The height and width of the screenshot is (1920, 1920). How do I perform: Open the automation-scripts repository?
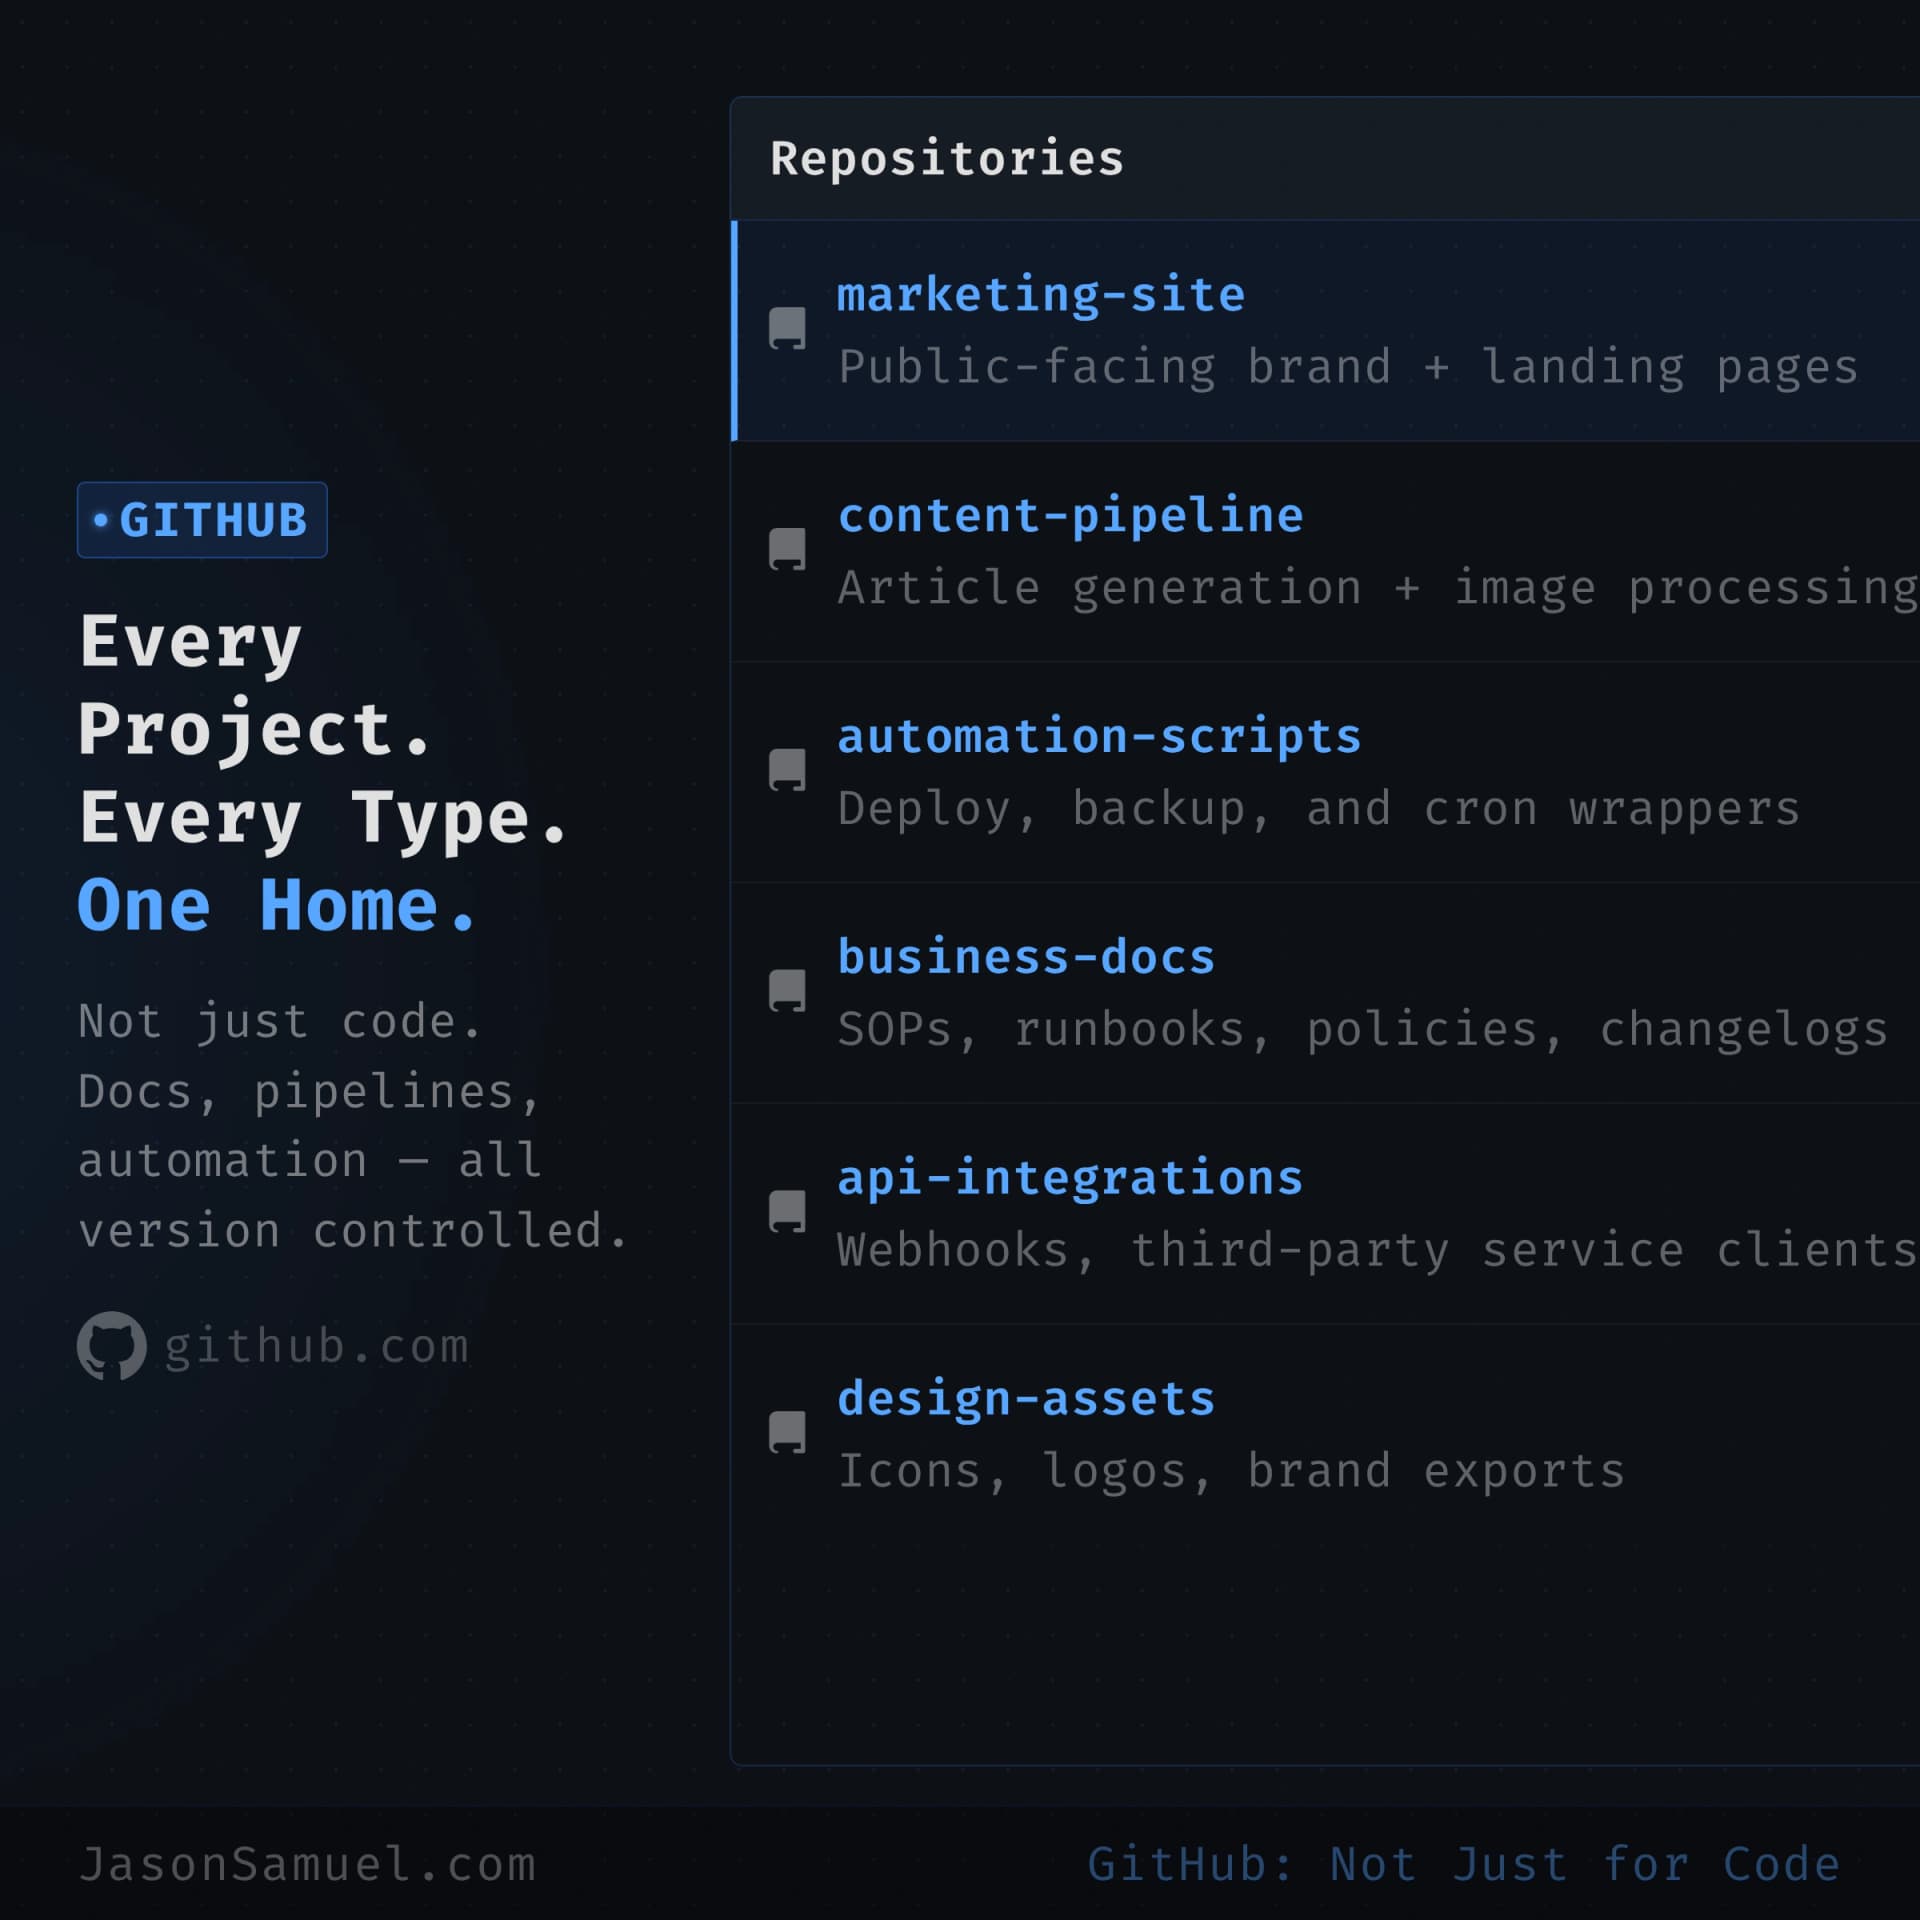point(1099,737)
